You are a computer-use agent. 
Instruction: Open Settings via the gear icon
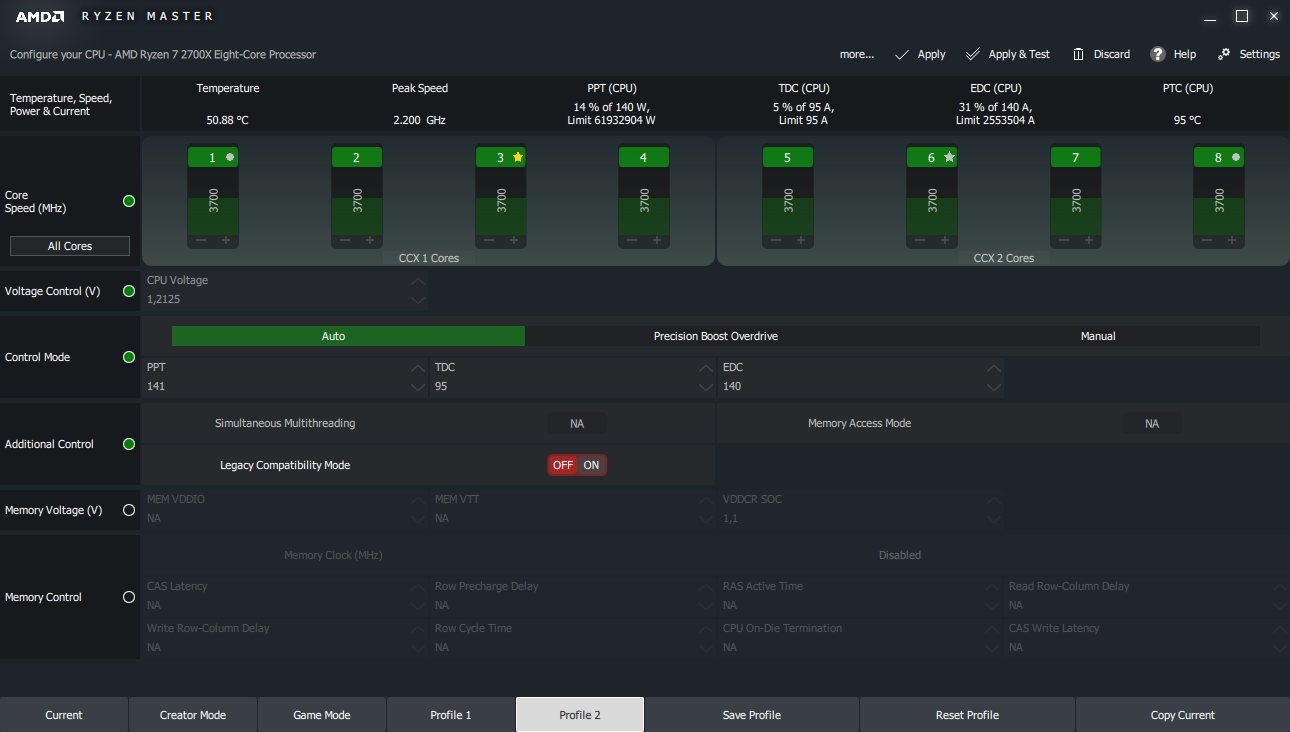(x=1224, y=54)
